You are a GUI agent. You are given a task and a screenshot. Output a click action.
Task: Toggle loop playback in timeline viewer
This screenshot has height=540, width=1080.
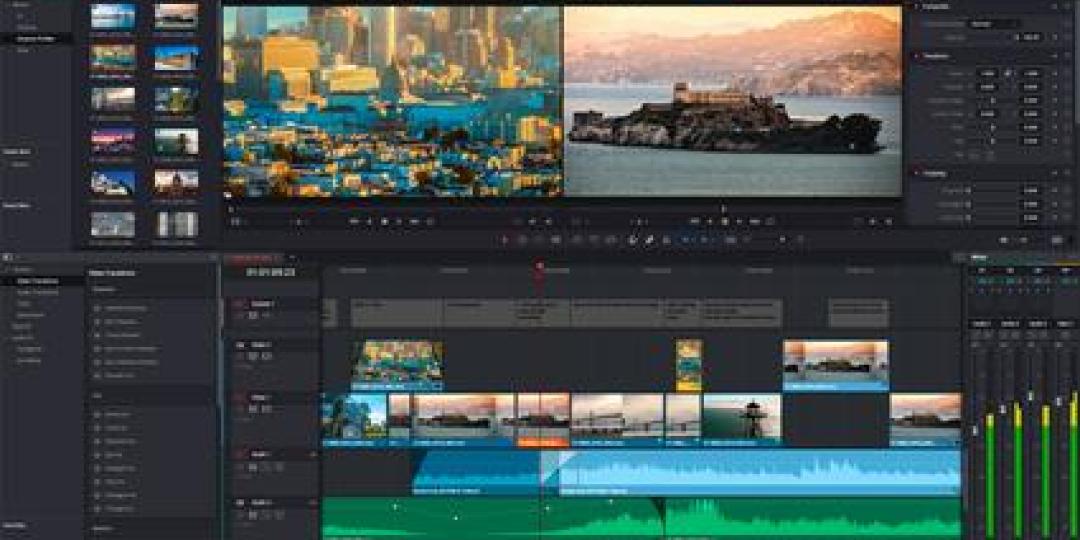pyautogui.click(x=771, y=222)
